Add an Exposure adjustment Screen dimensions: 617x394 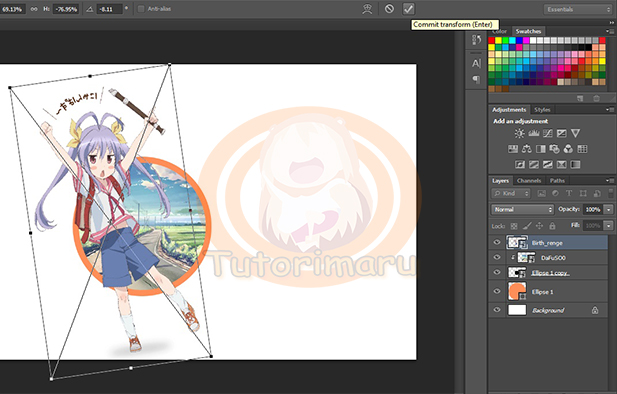point(562,133)
